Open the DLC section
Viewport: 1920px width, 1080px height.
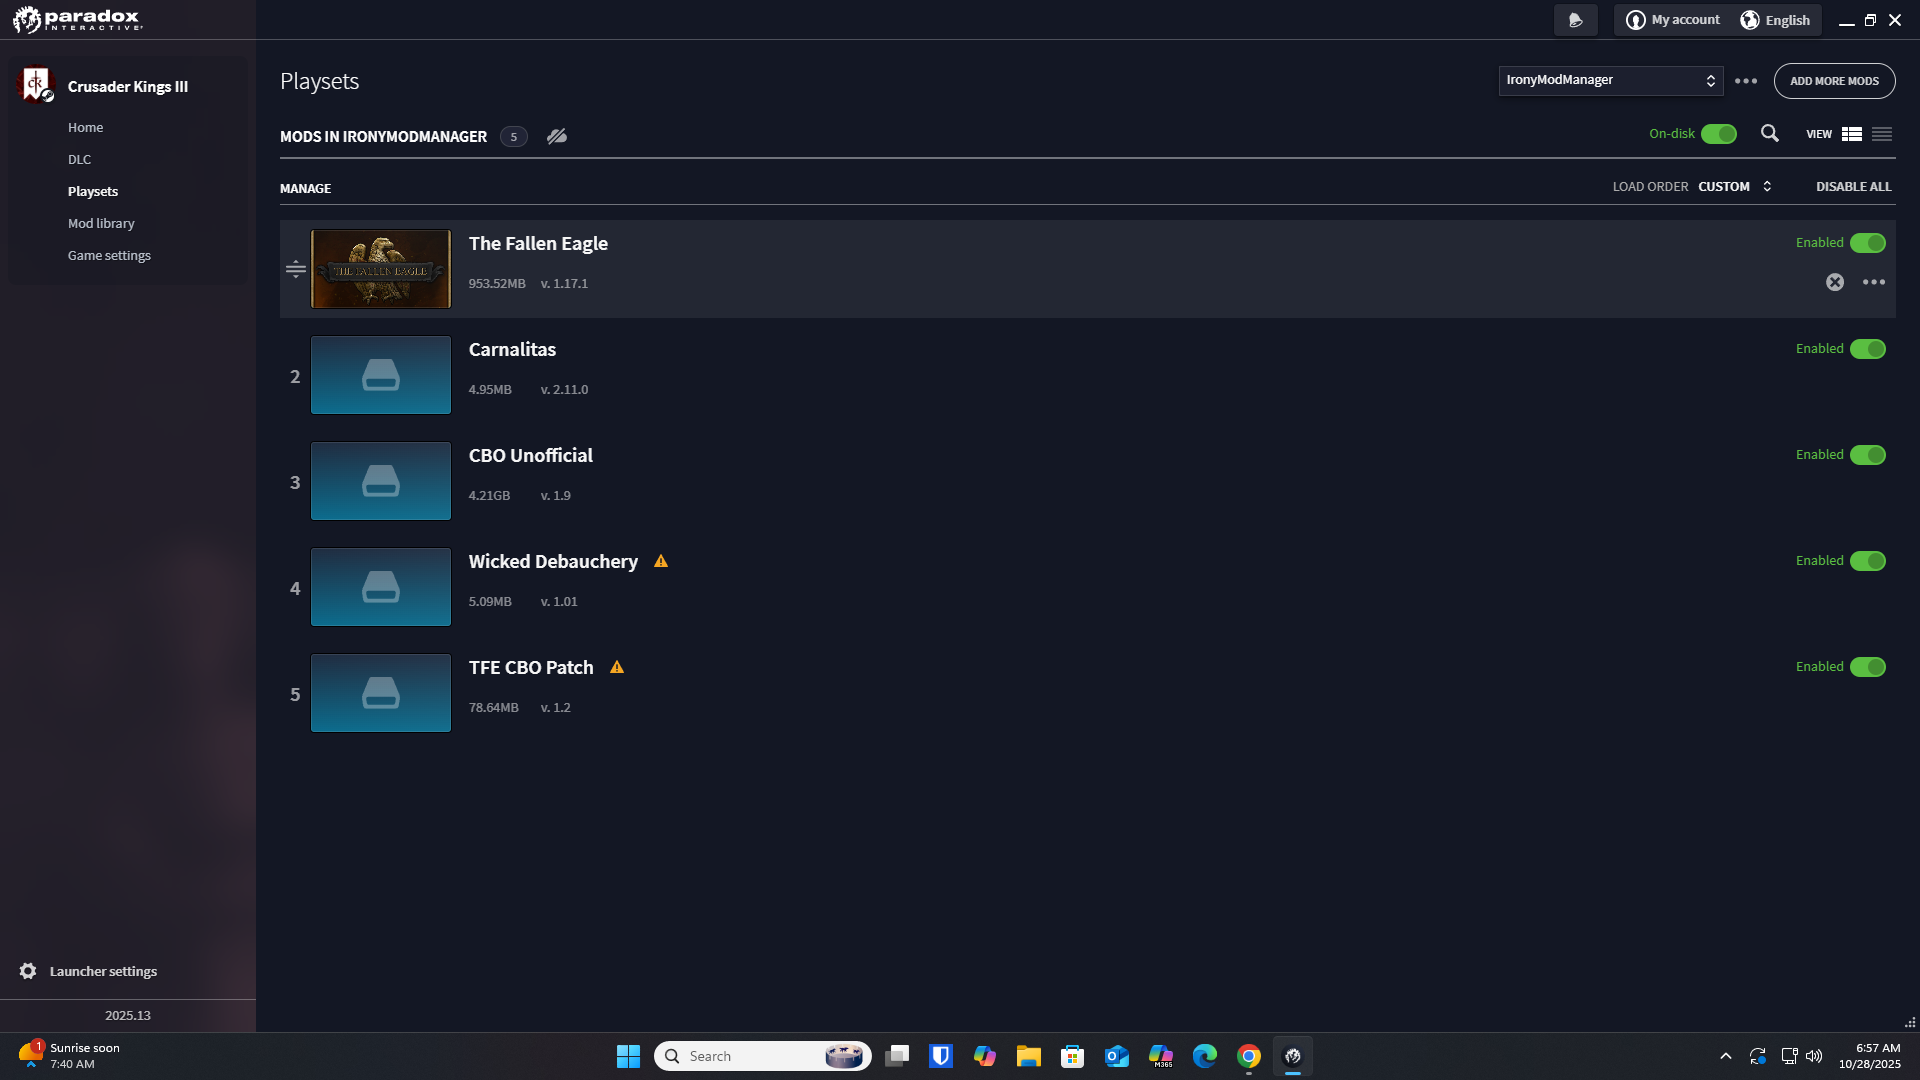(x=80, y=160)
